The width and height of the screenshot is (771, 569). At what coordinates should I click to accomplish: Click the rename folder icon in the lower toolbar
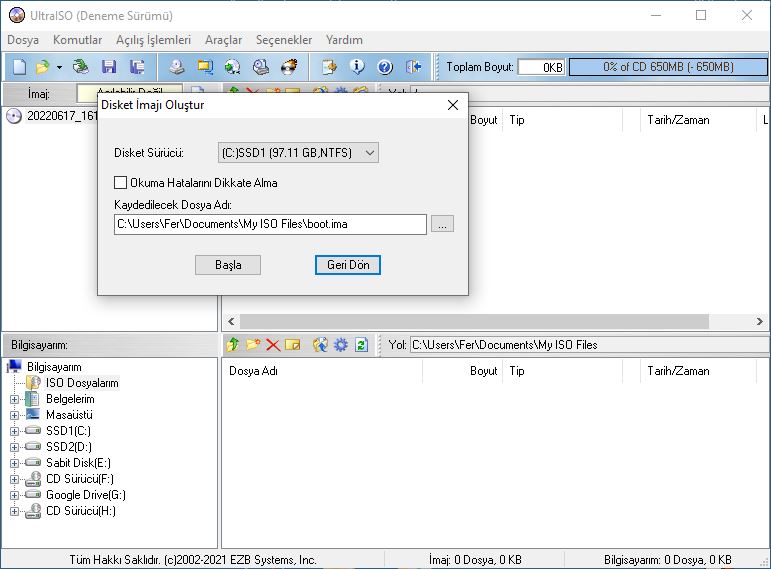pos(293,345)
